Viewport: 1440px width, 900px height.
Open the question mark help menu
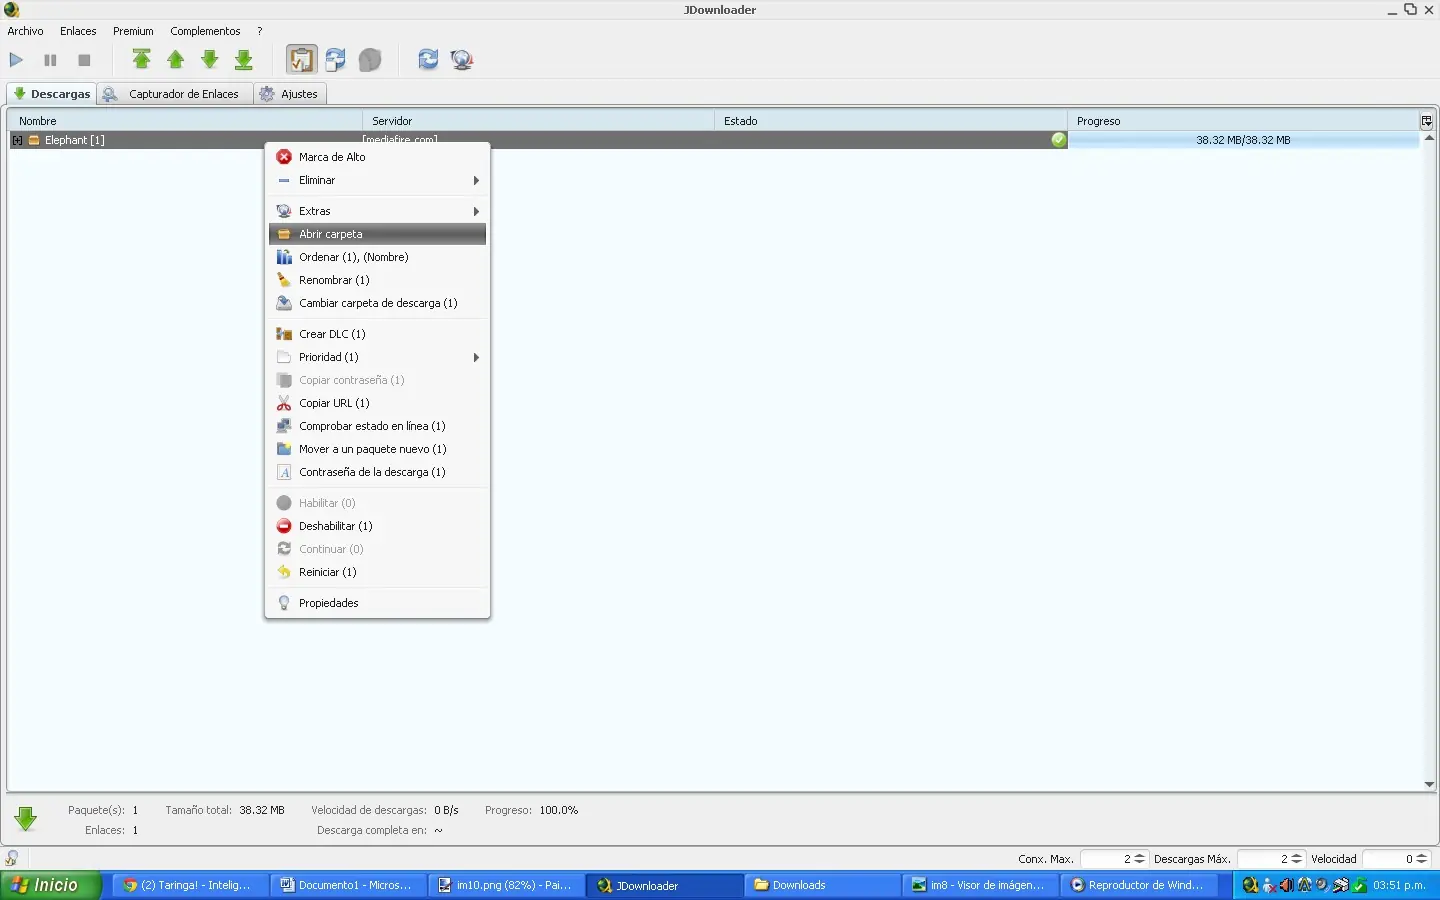[x=259, y=31]
